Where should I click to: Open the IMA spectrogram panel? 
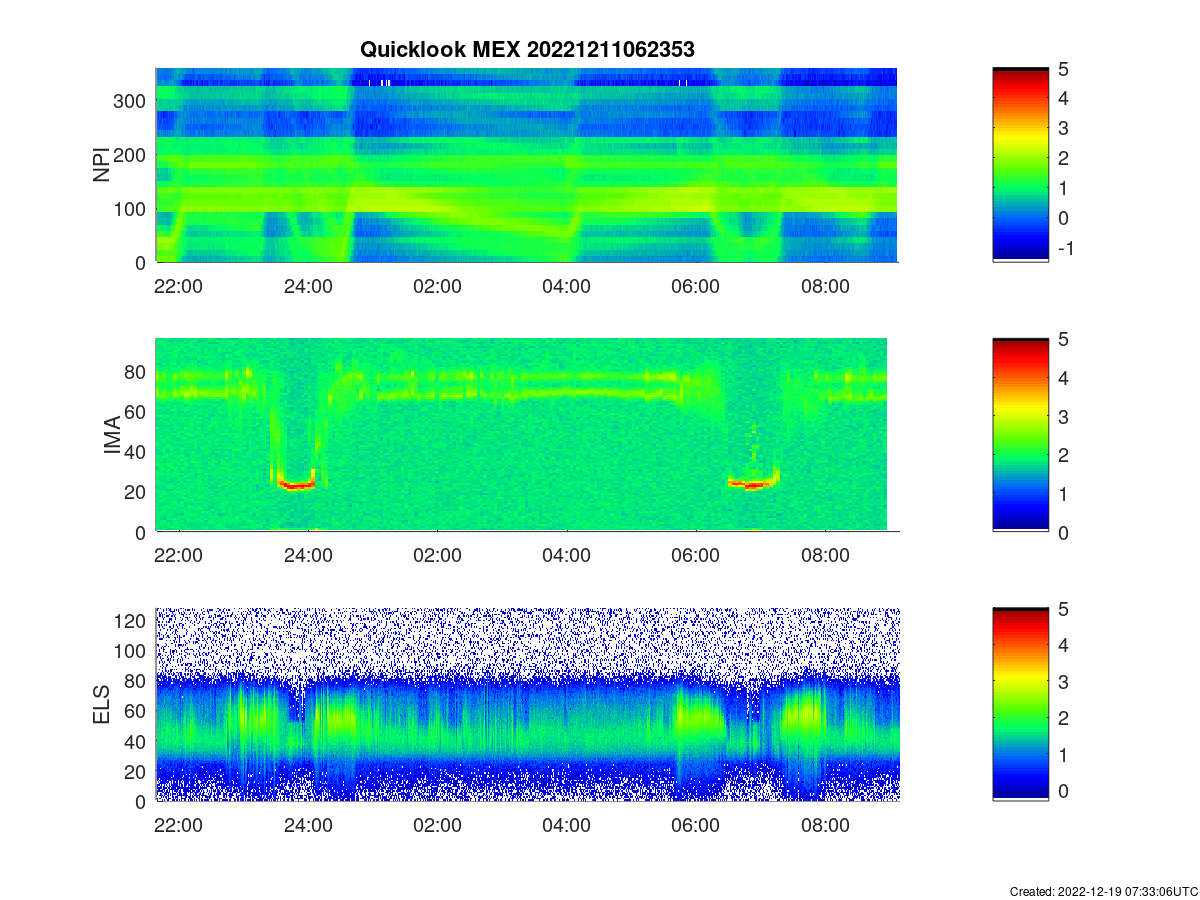pos(521,434)
